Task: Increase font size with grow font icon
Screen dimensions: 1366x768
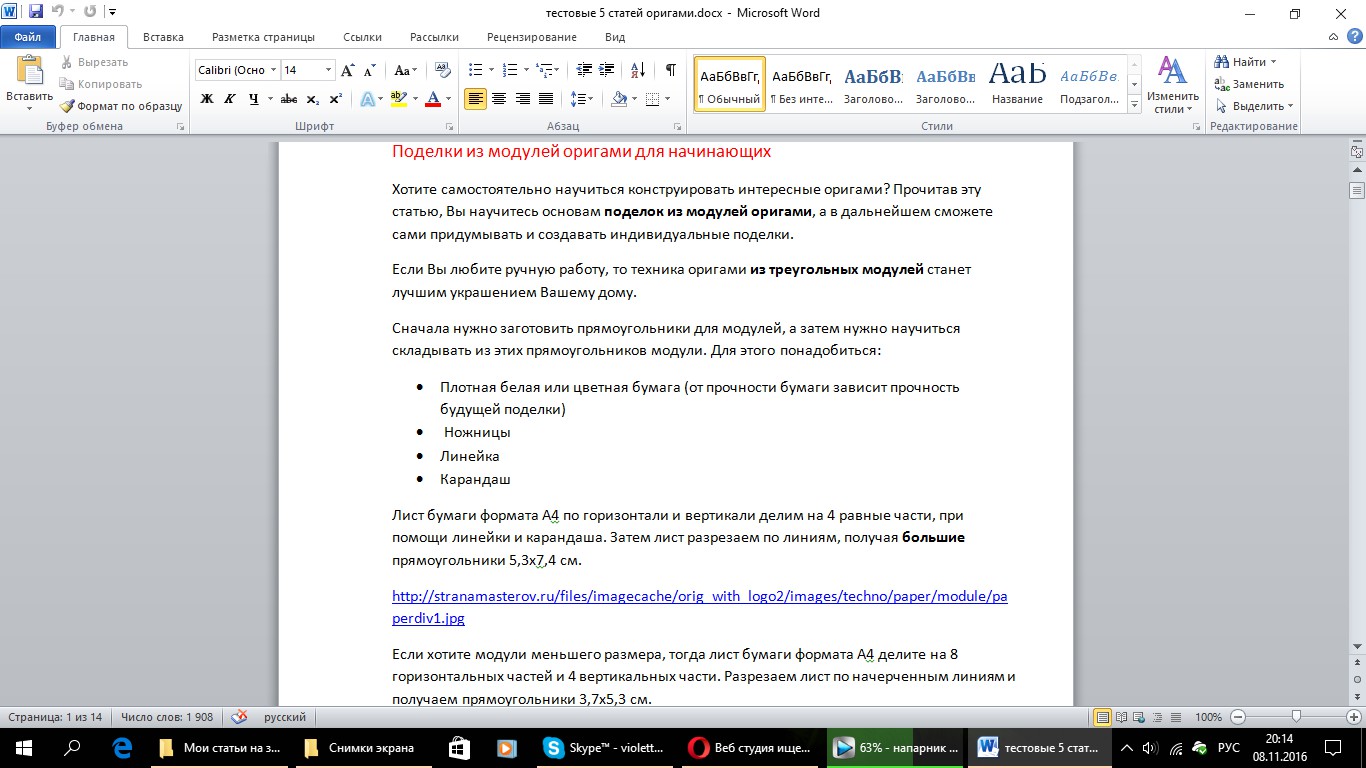Action: pos(348,70)
